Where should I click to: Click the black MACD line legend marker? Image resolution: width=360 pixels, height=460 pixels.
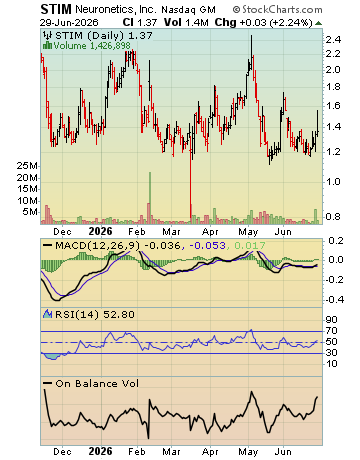point(48,245)
